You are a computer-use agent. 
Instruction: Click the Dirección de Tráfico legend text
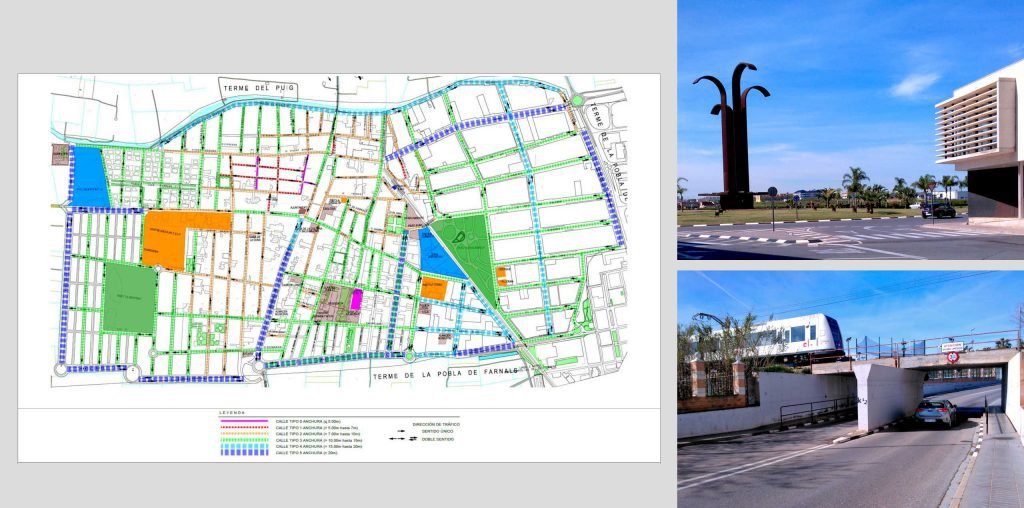click(x=432, y=423)
